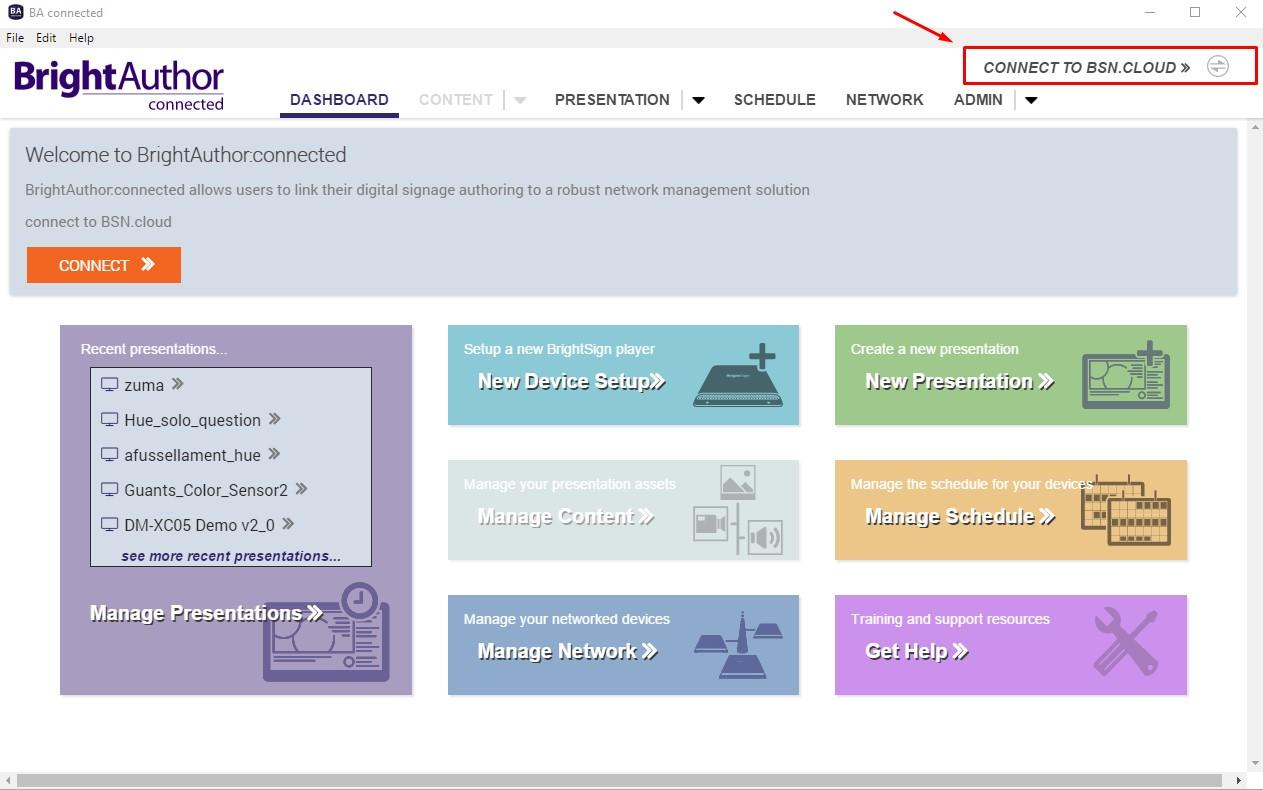Image resolution: width=1263 pixels, height=790 pixels.
Task: Open recent presentation Hue_solo_question
Action: pos(191,420)
